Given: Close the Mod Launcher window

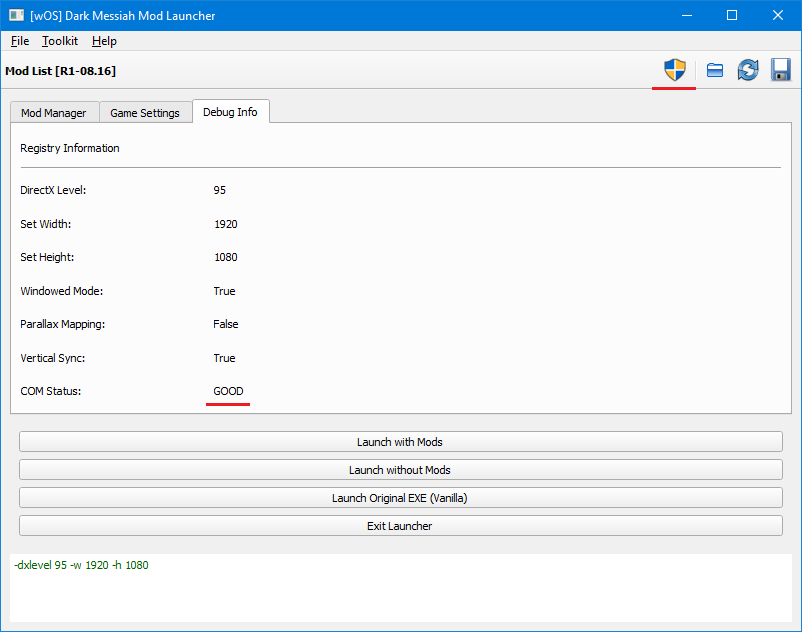Looking at the screenshot, I should tap(778, 15).
